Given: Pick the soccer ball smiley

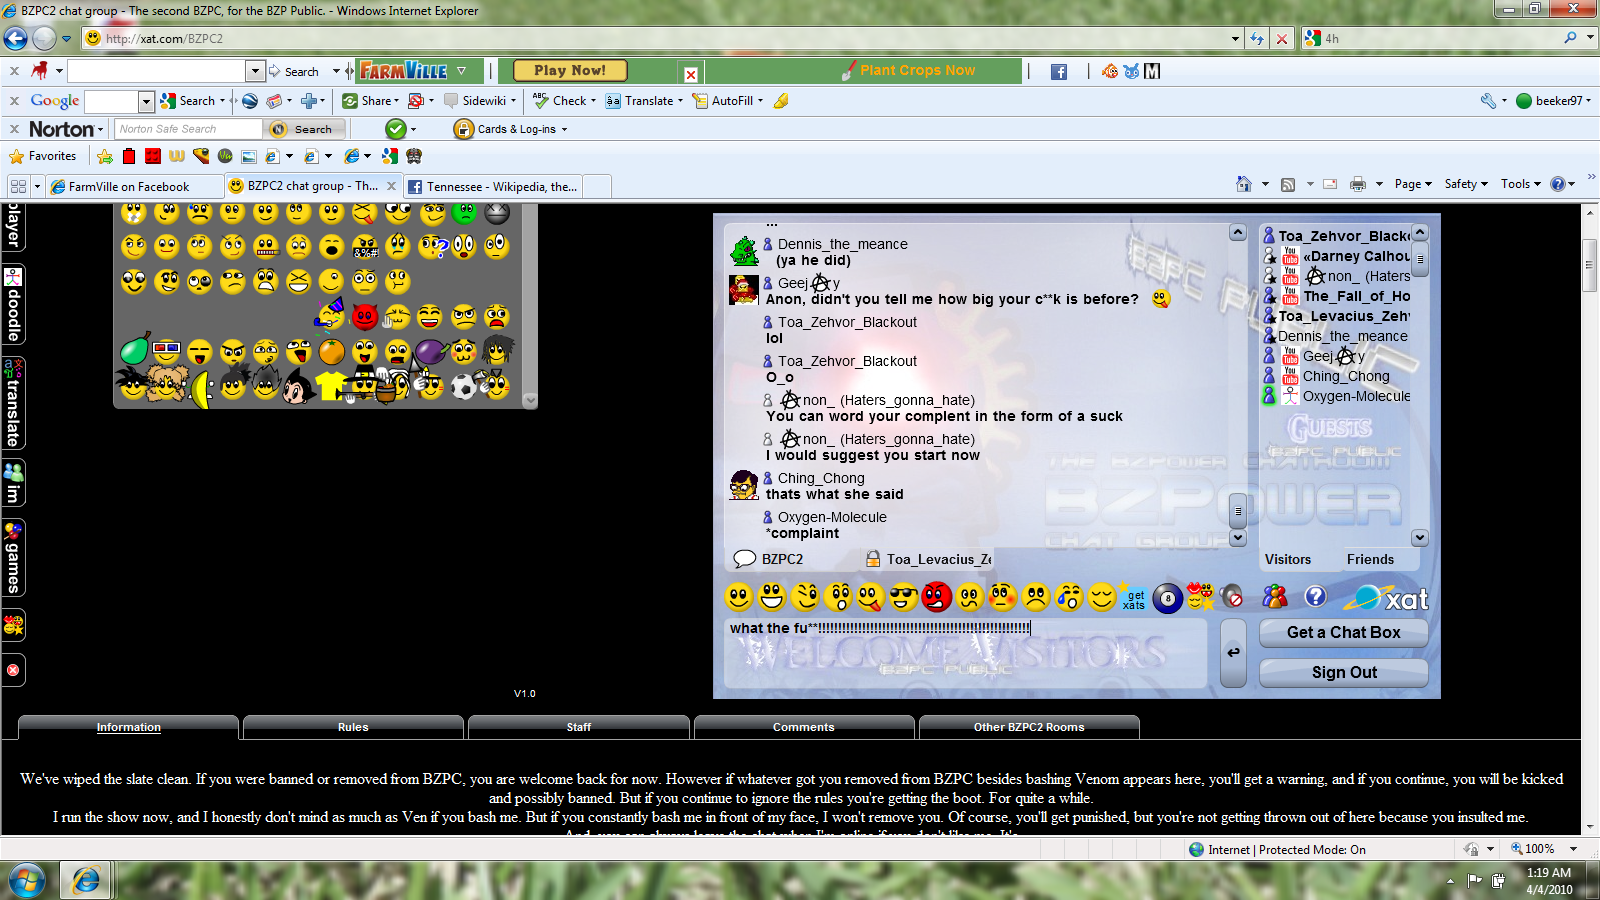Looking at the screenshot, I should pyautogui.click(x=463, y=387).
